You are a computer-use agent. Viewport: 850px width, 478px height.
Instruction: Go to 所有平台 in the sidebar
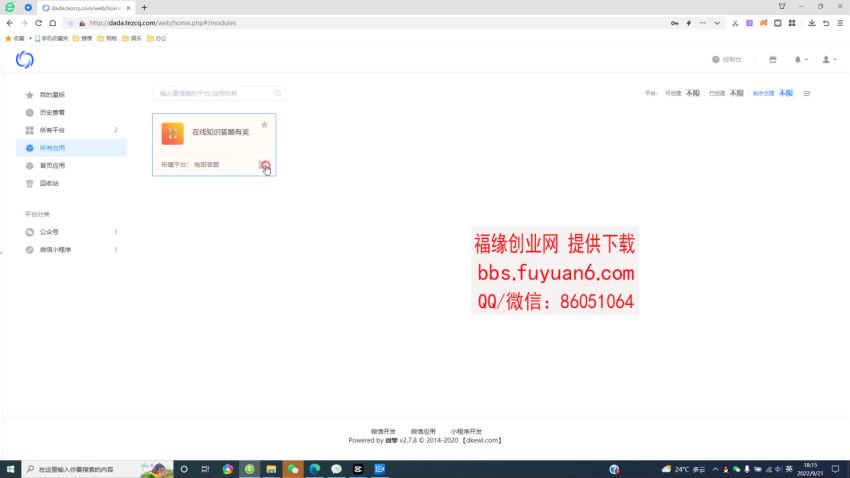click(x=52, y=130)
